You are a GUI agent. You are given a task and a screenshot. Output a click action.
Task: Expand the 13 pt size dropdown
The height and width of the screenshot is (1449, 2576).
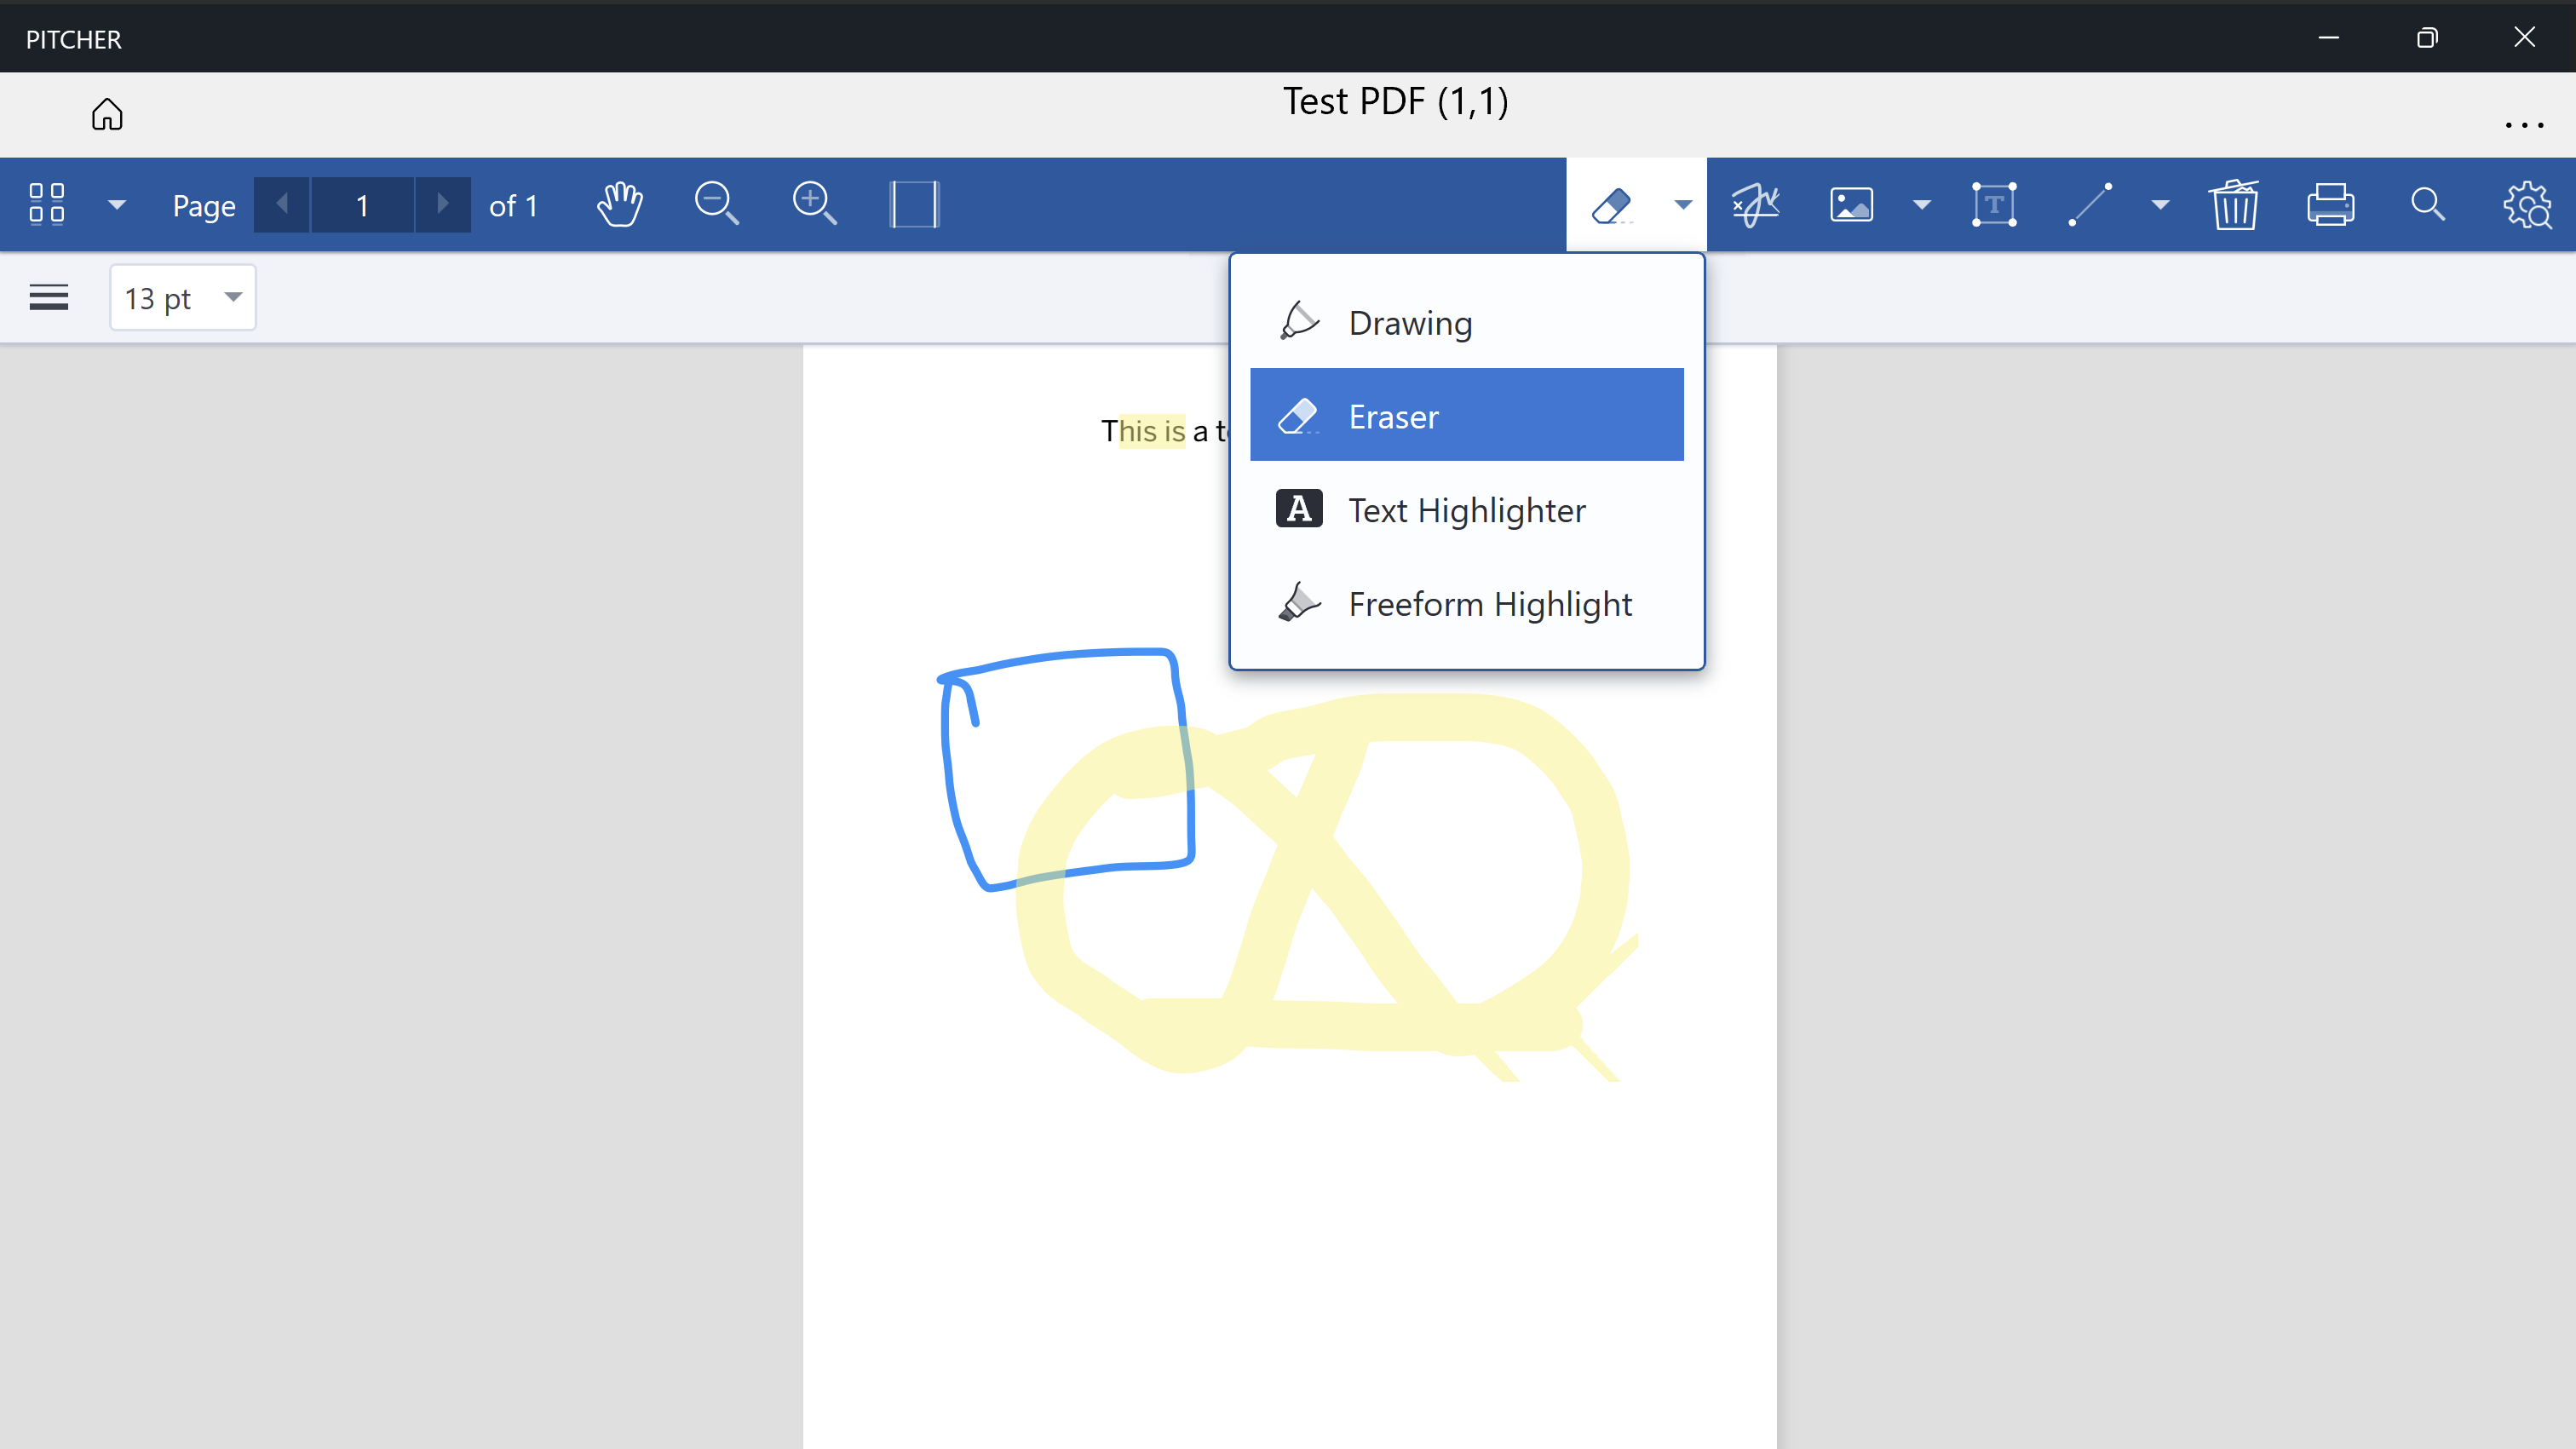pyautogui.click(x=232, y=297)
